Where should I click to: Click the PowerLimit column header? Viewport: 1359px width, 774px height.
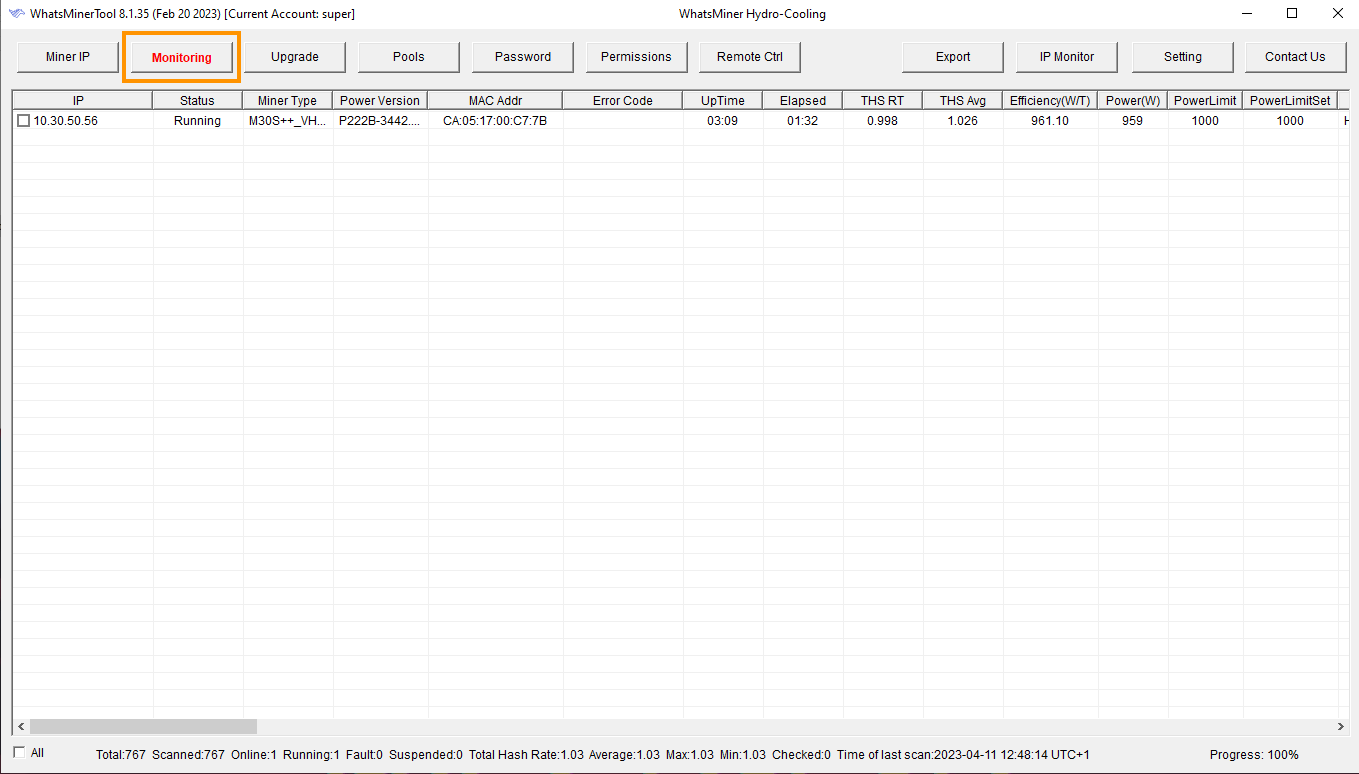point(1205,100)
